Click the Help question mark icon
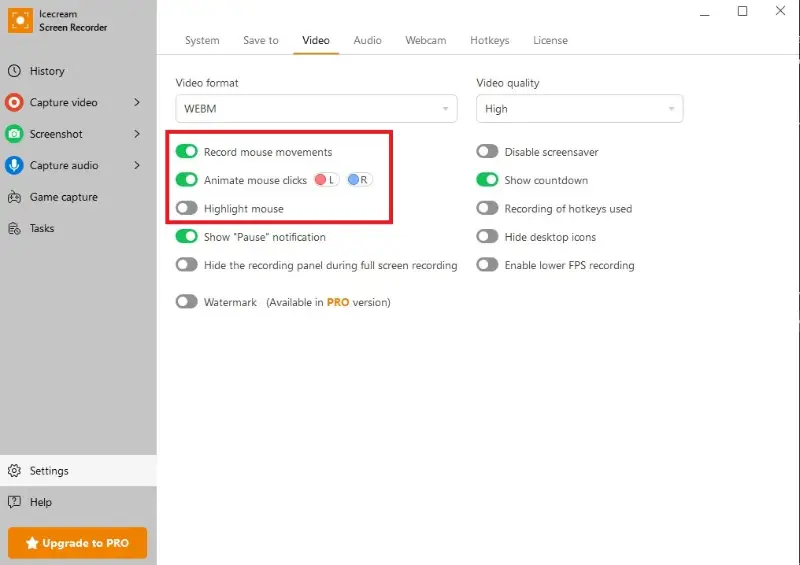The height and width of the screenshot is (565, 800). click(14, 502)
